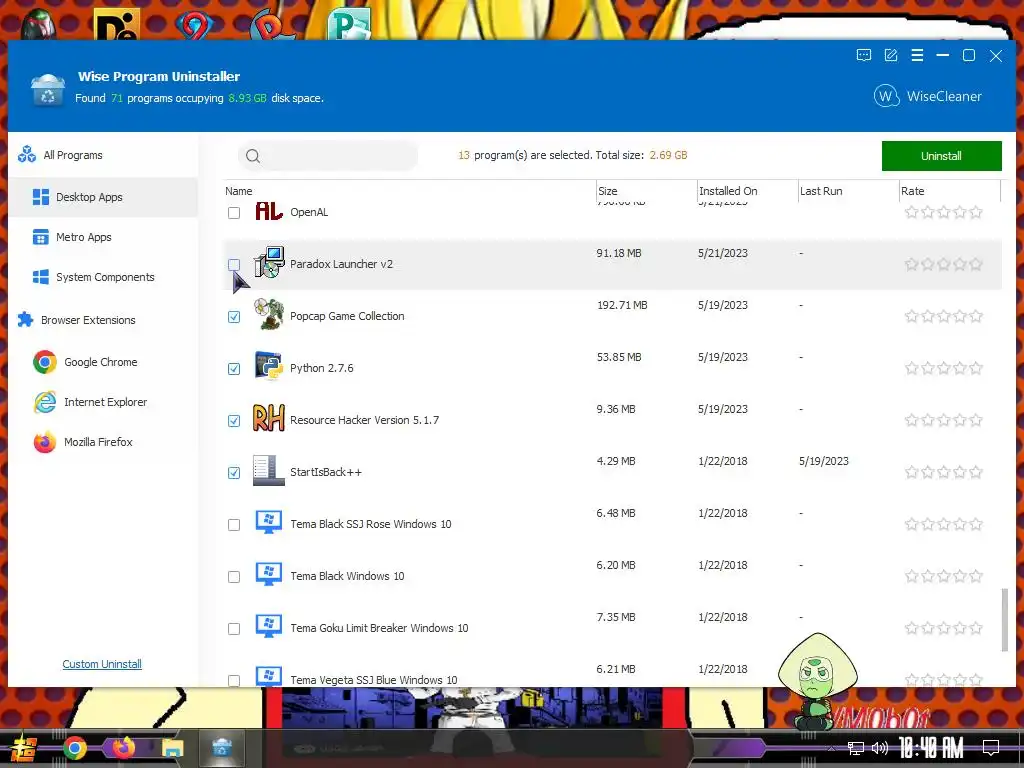Image resolution: width=1024 pixels, height=768 pixels.
Task: Rate Paradox Launcher v2 with stars
Action: point(944,264)
